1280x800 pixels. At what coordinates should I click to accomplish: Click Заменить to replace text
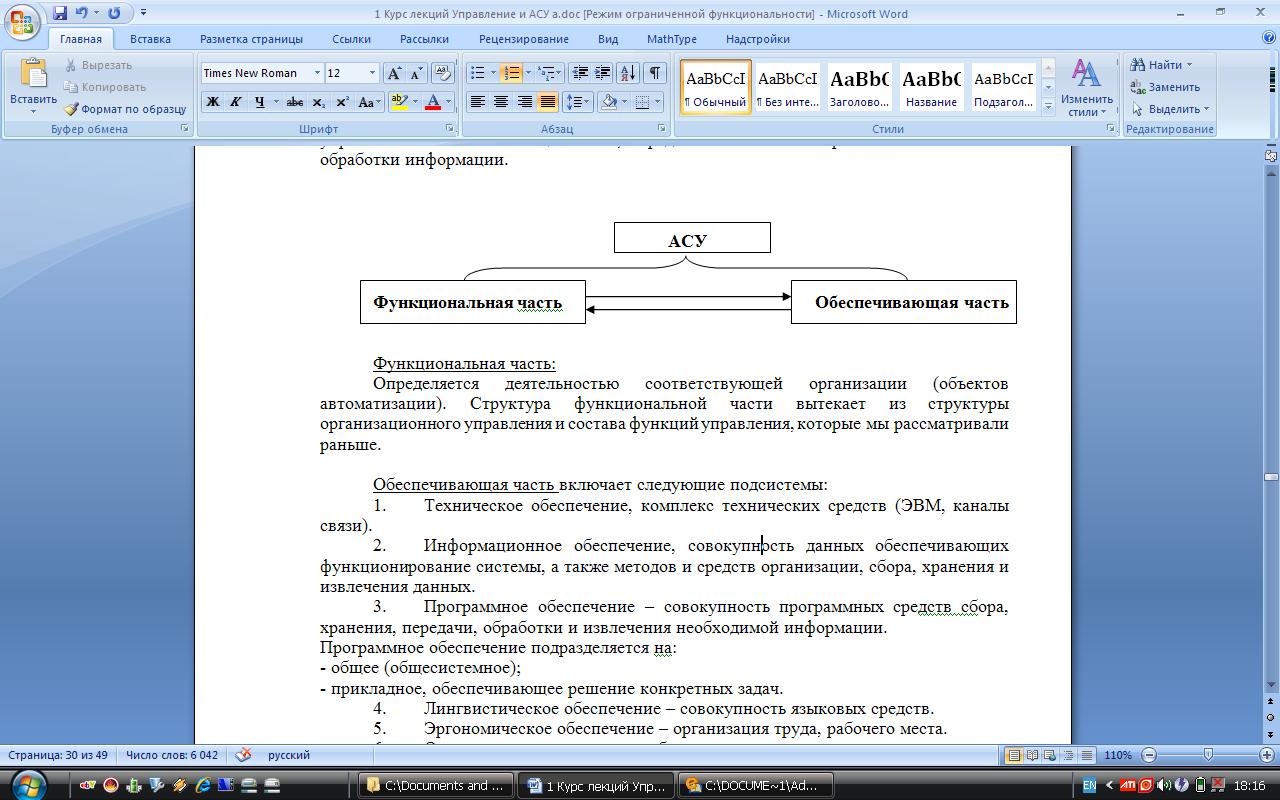1166,87
